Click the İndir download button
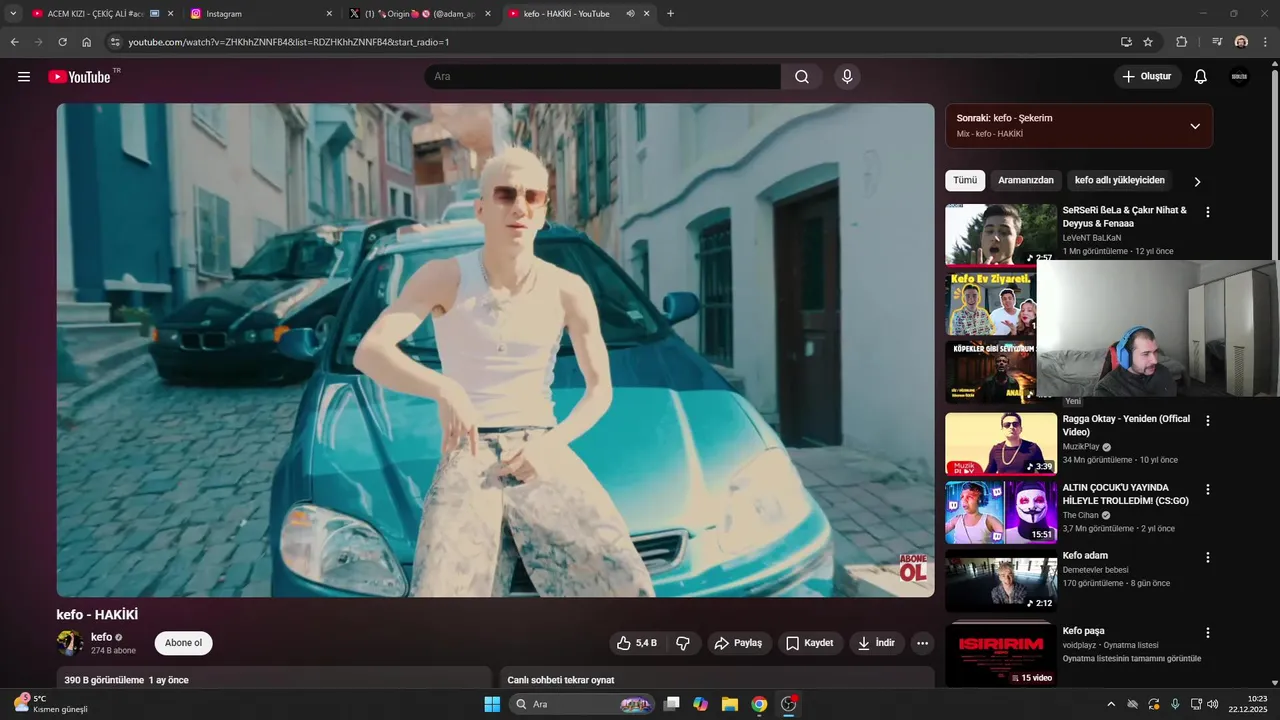The height and width of the screenshot is (720, 1280). coord(876,643)
